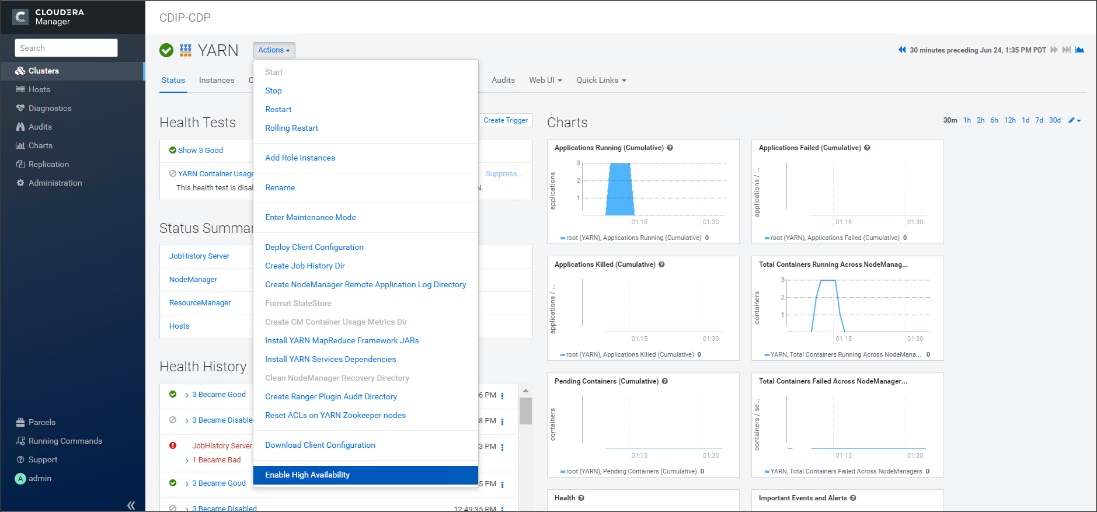Click the Running Commands icon
The height and width of the screenshot is (512, 1097).
20,441
